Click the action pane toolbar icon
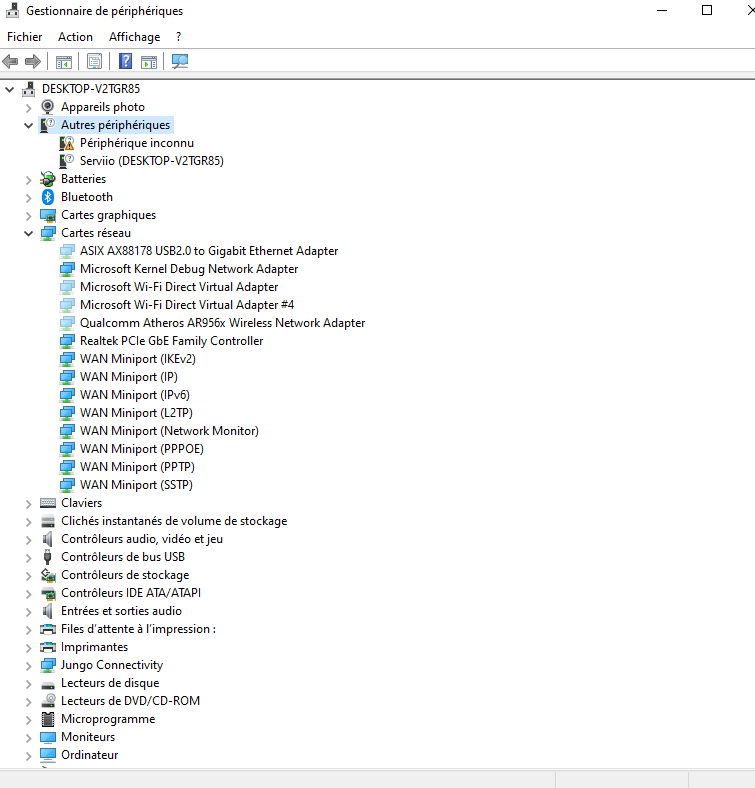Screen dimensions: 755x788 (149, 62)
